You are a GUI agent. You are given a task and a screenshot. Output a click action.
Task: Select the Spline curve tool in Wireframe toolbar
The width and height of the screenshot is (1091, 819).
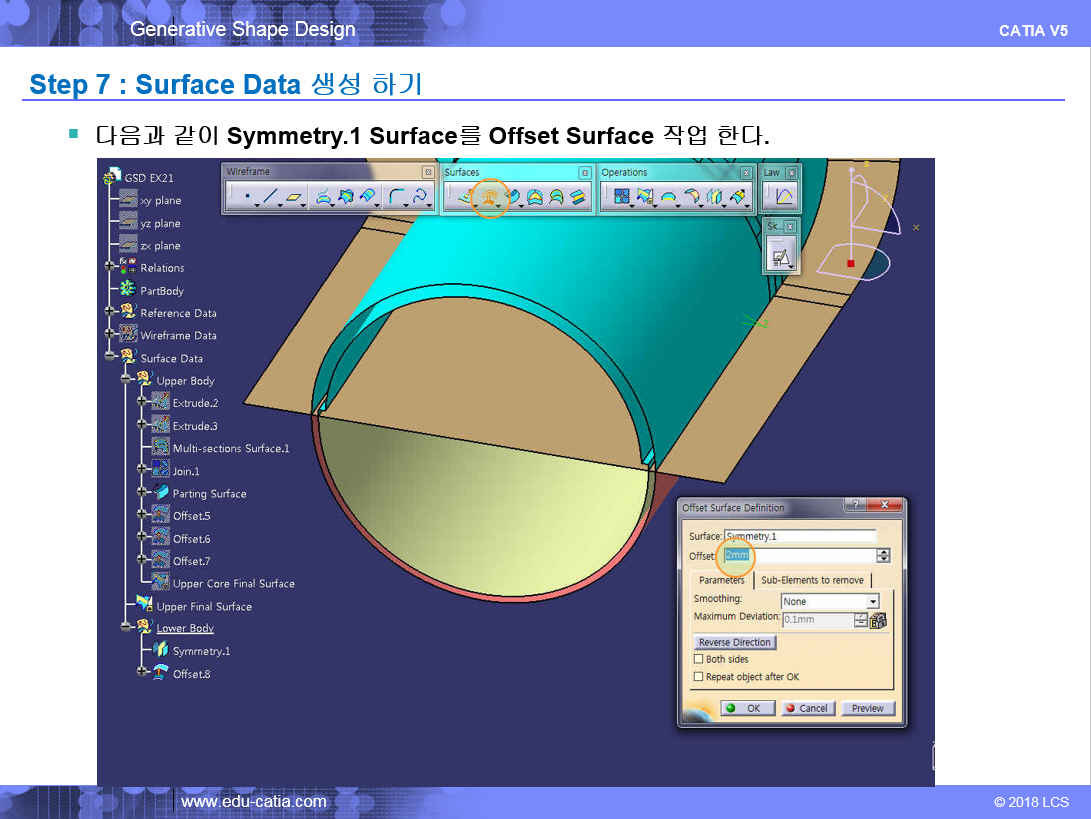coord(420,198)
